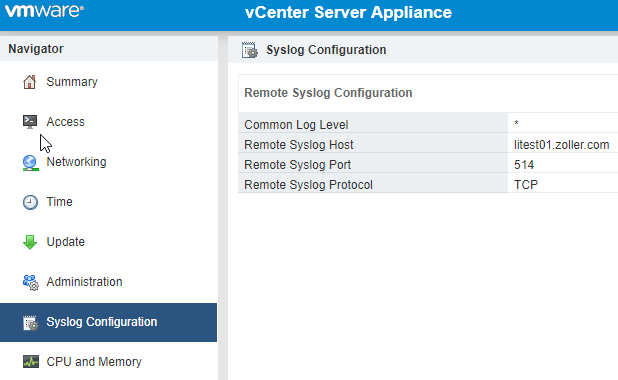Click the Administration users gear icon
Viewport: 618px width, 380px height.
[x=30, y=282]
